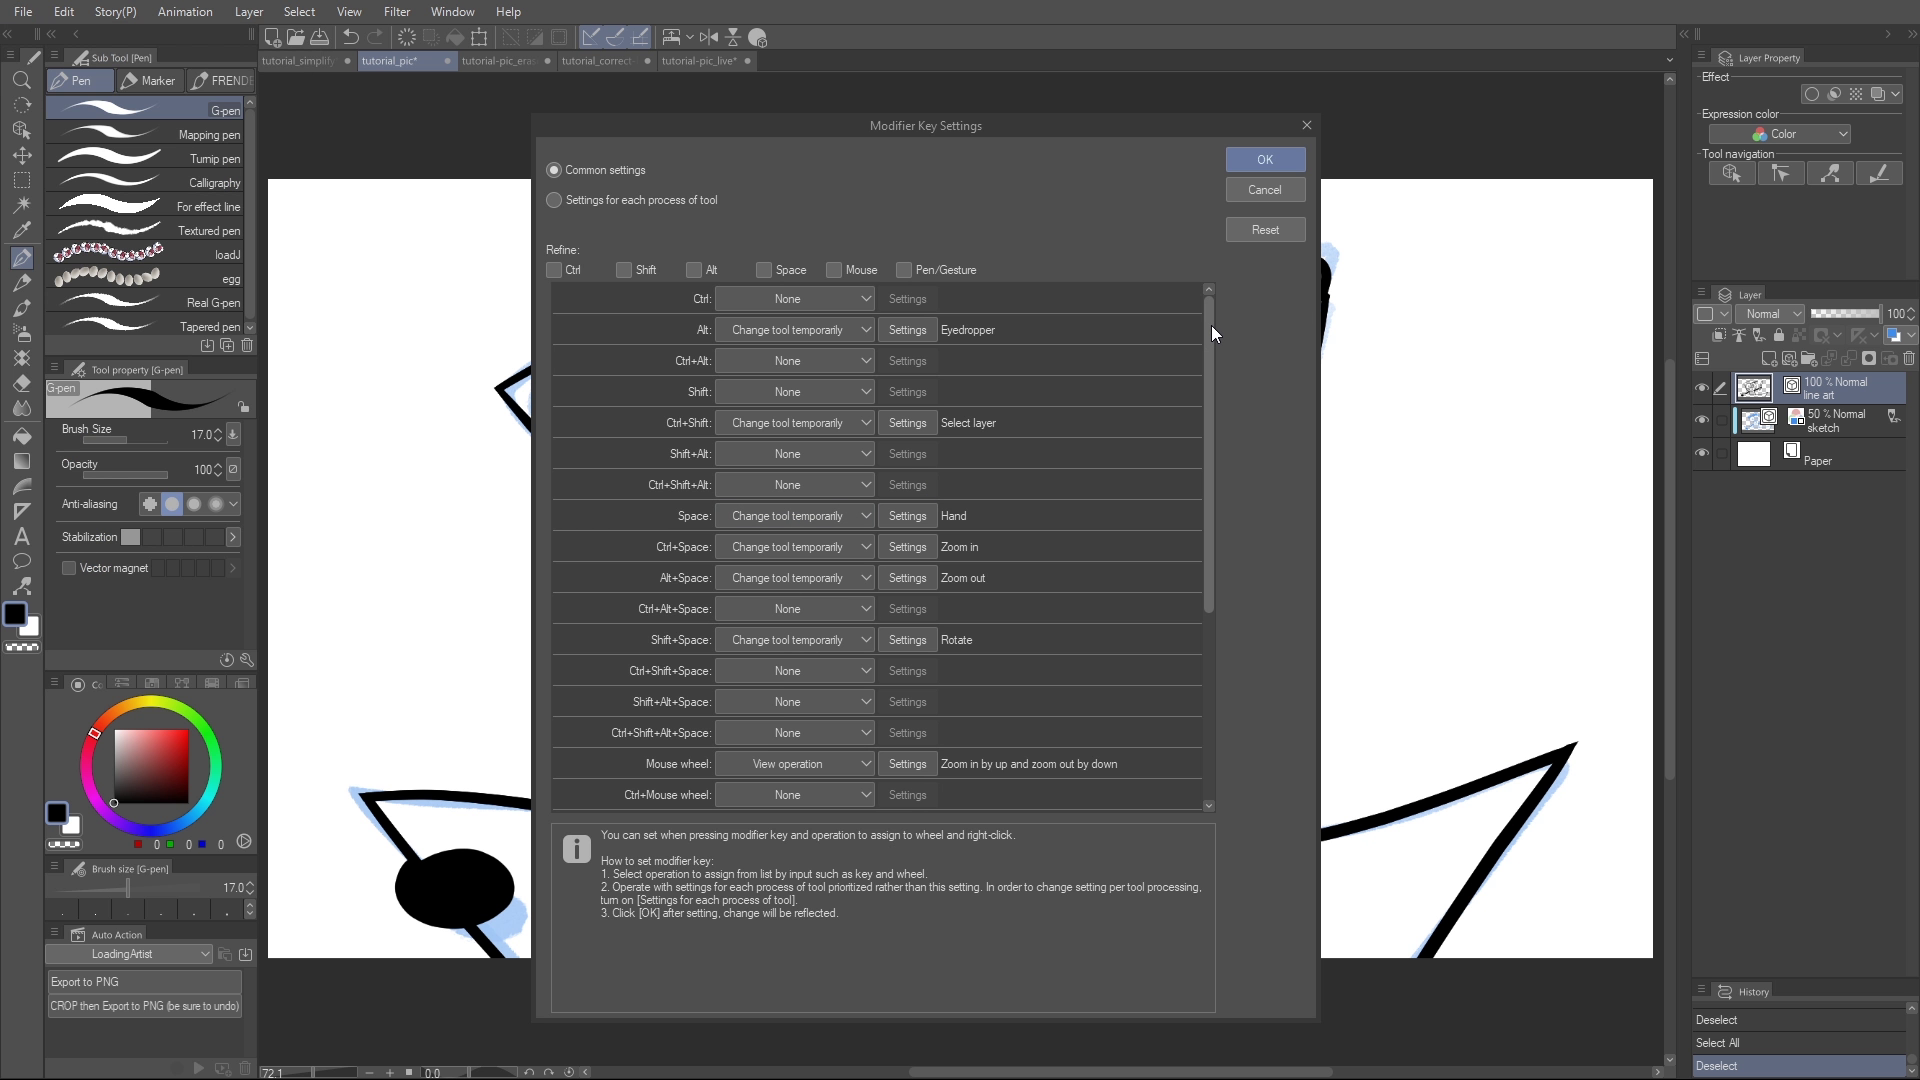Click the Eyedropper tool icon
Screen dimensions: 1920x1080
[x=22, y=230]
